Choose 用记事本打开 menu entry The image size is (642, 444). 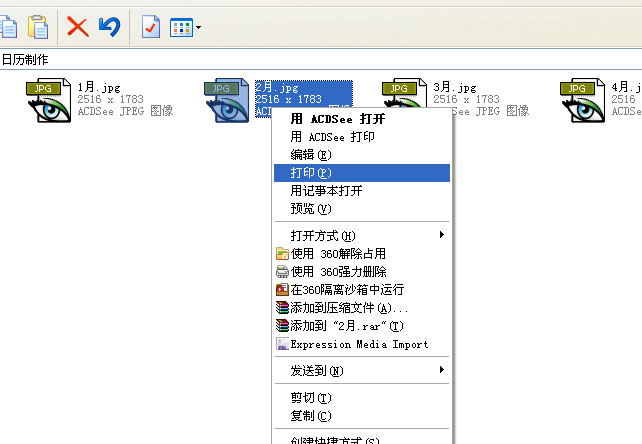[x=362, y=191]
